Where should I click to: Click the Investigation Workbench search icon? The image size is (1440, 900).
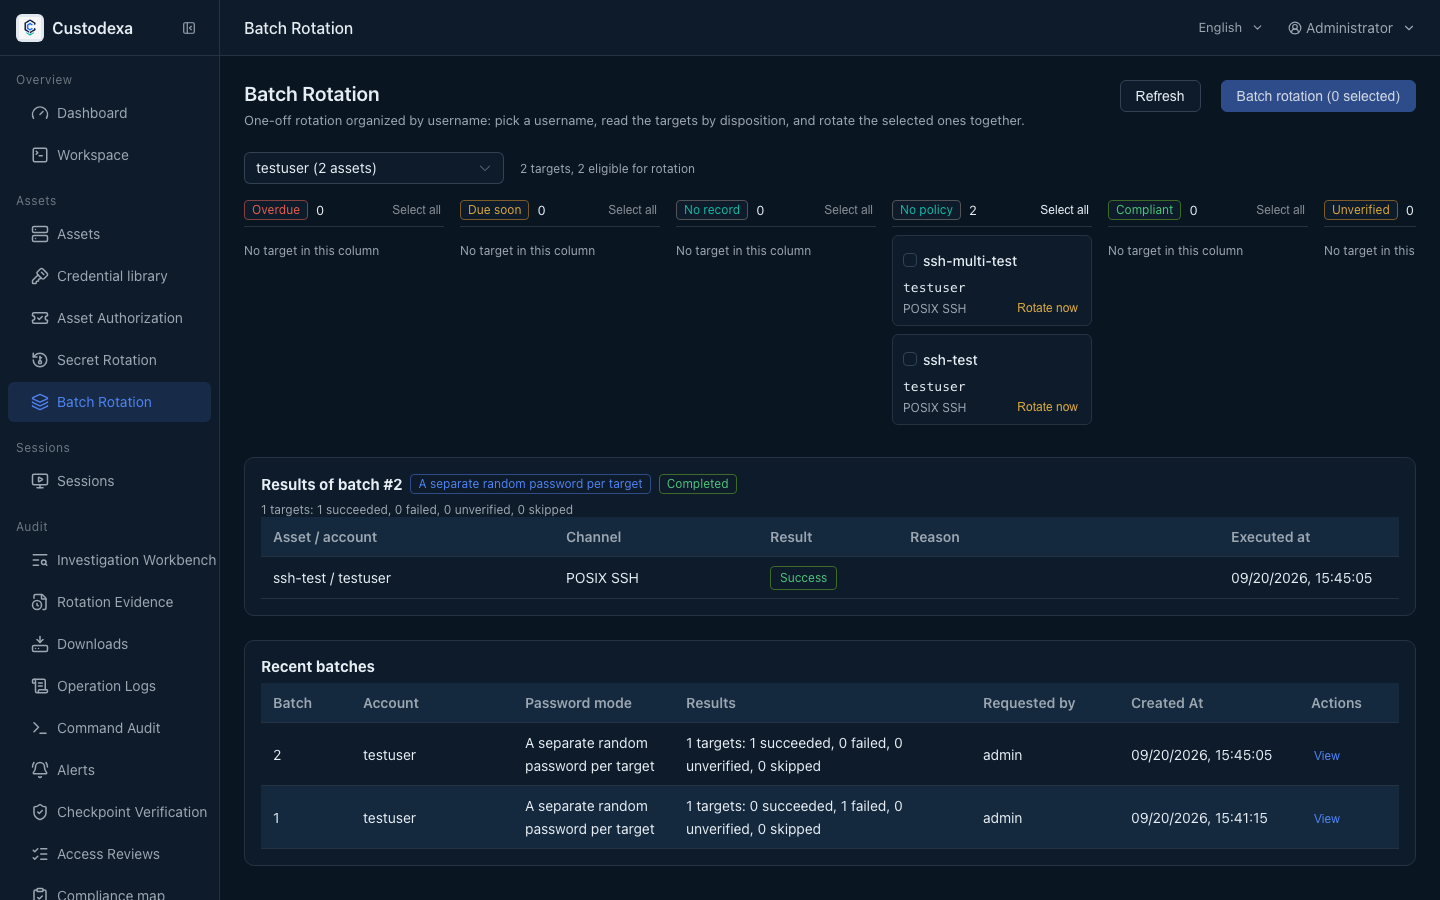(x=40, y=560)
